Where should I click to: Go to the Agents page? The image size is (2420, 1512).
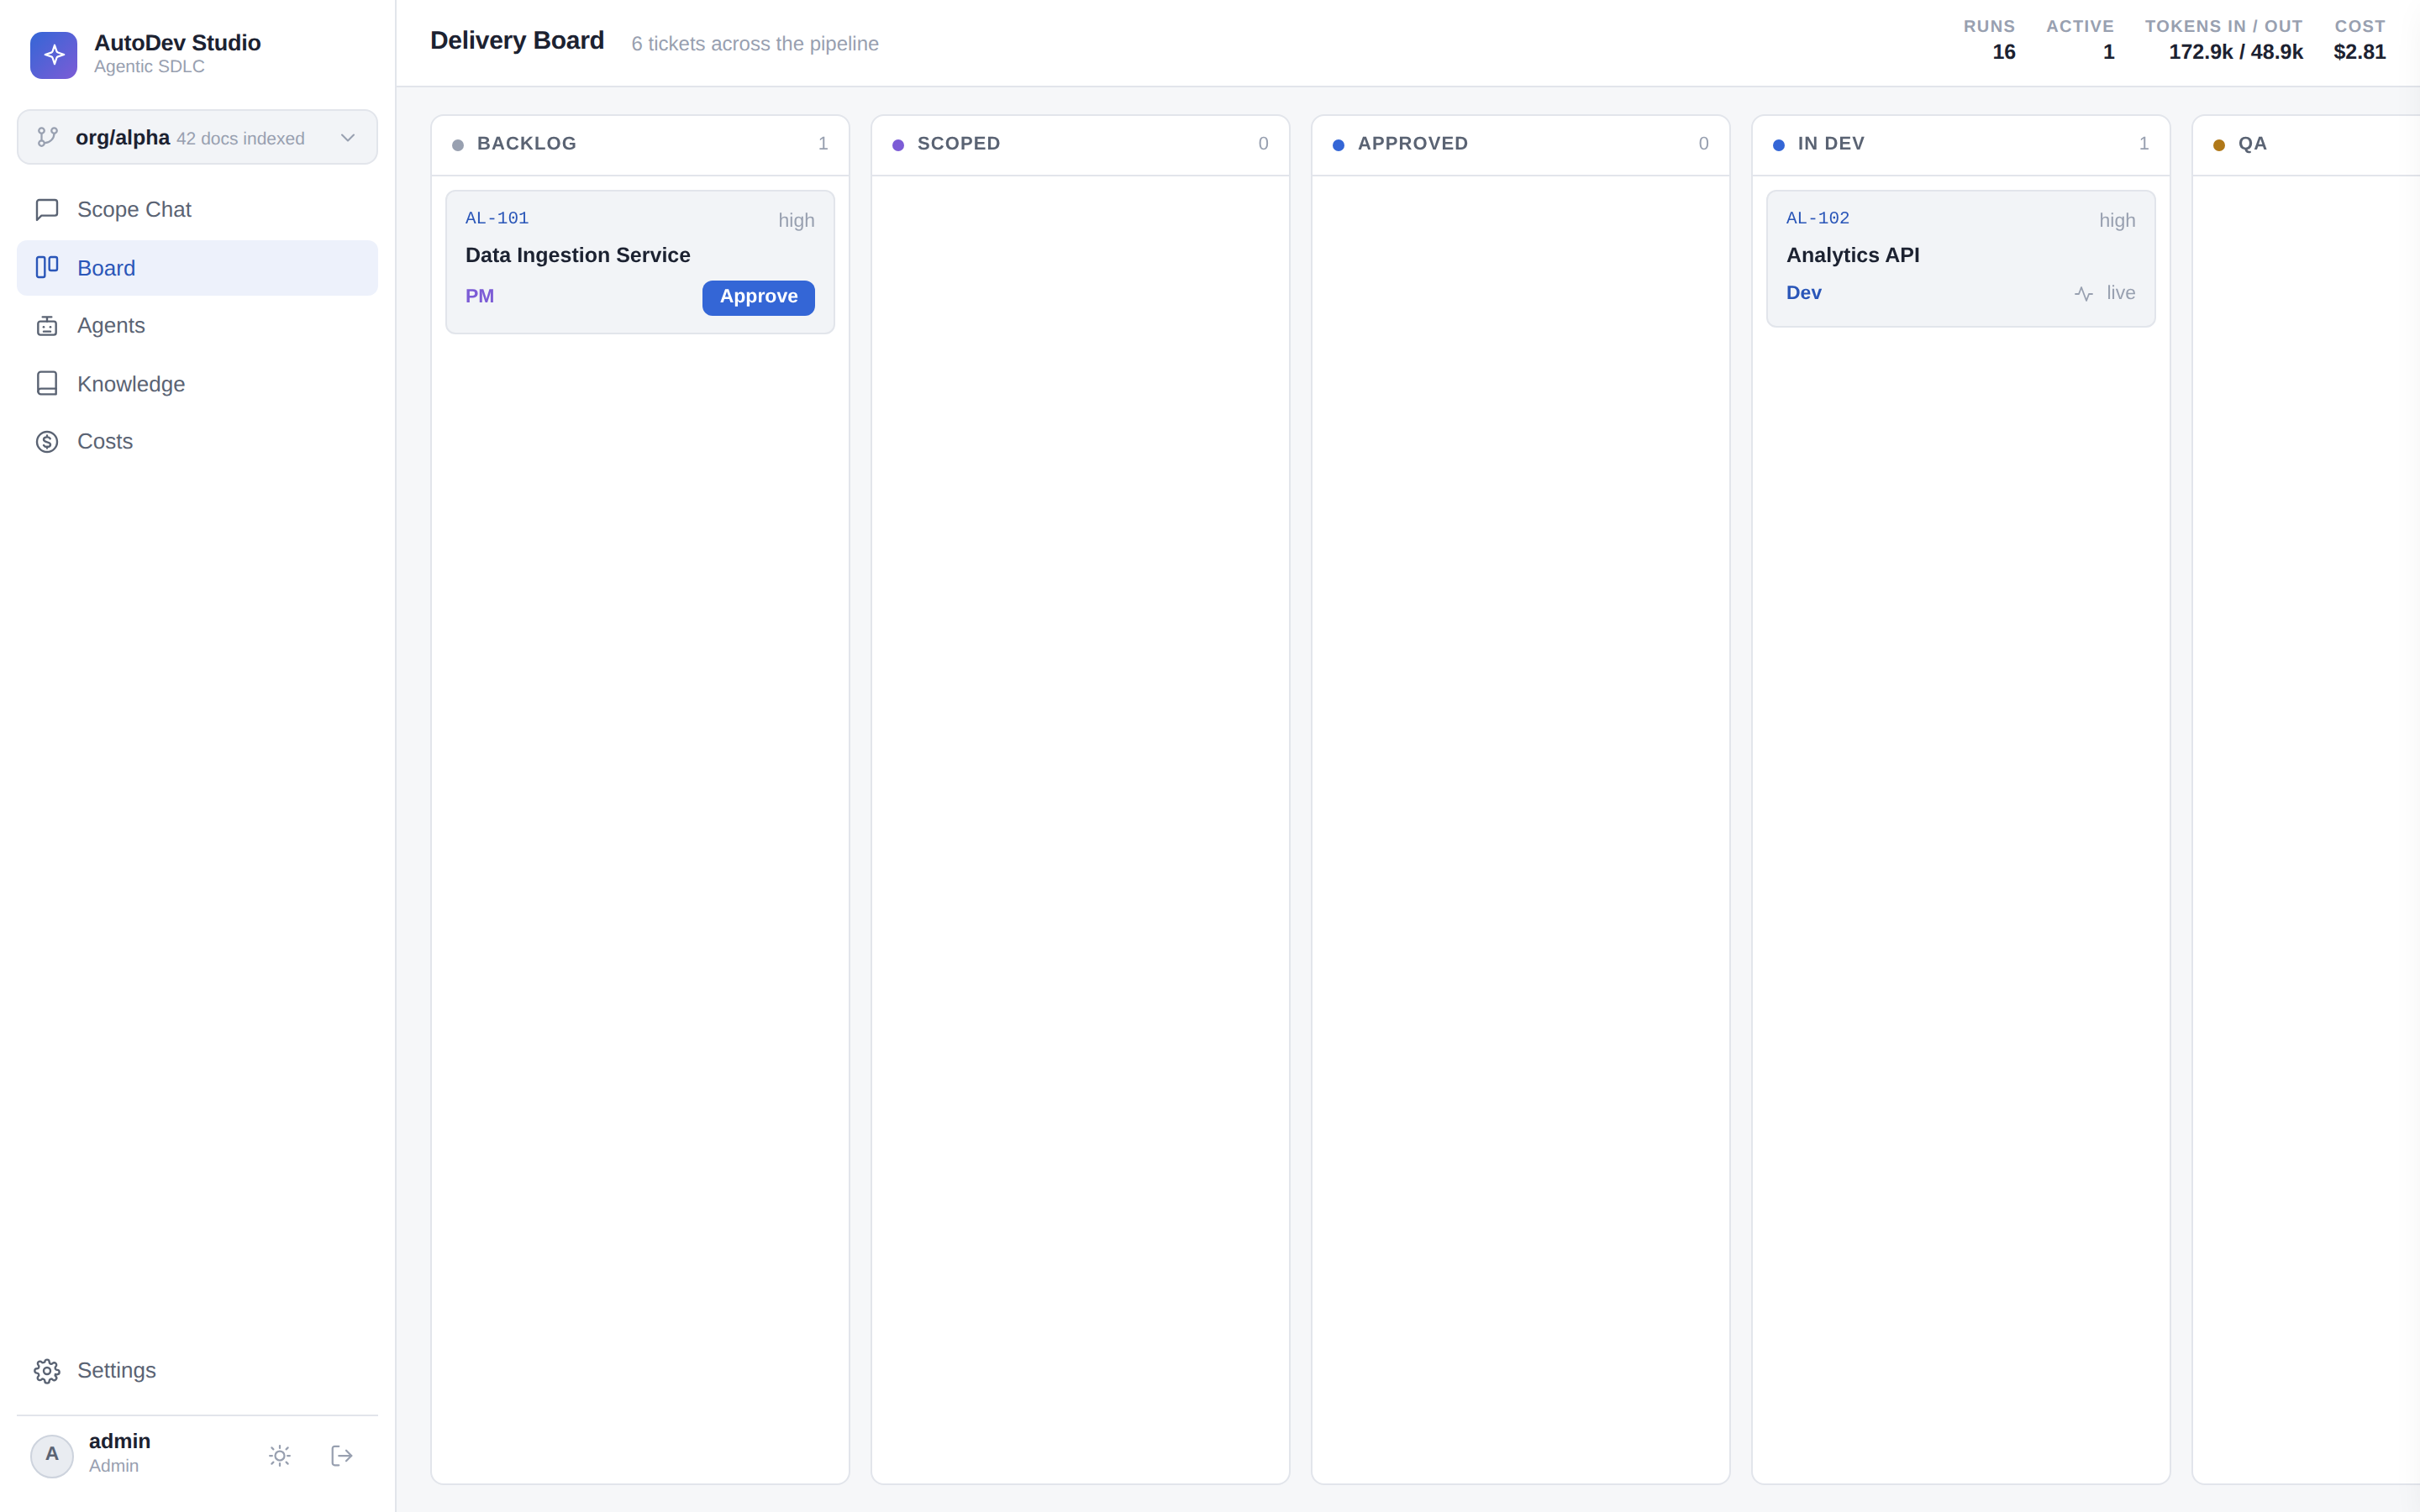[197, 326]
